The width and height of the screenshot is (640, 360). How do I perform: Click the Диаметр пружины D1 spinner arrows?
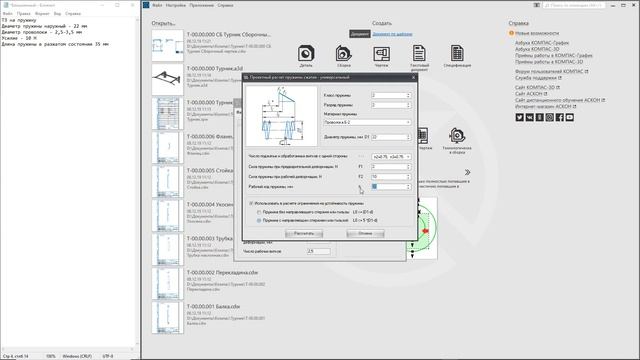click(x=408, y=137)
